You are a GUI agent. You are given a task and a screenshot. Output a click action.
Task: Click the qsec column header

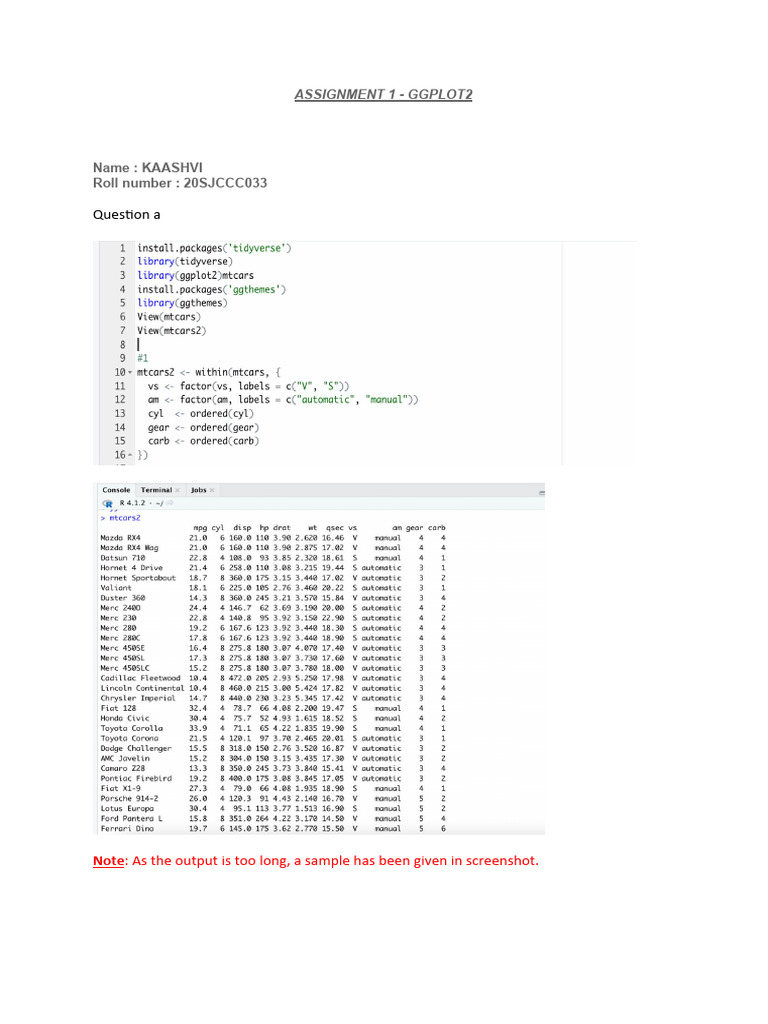(335, 528)
